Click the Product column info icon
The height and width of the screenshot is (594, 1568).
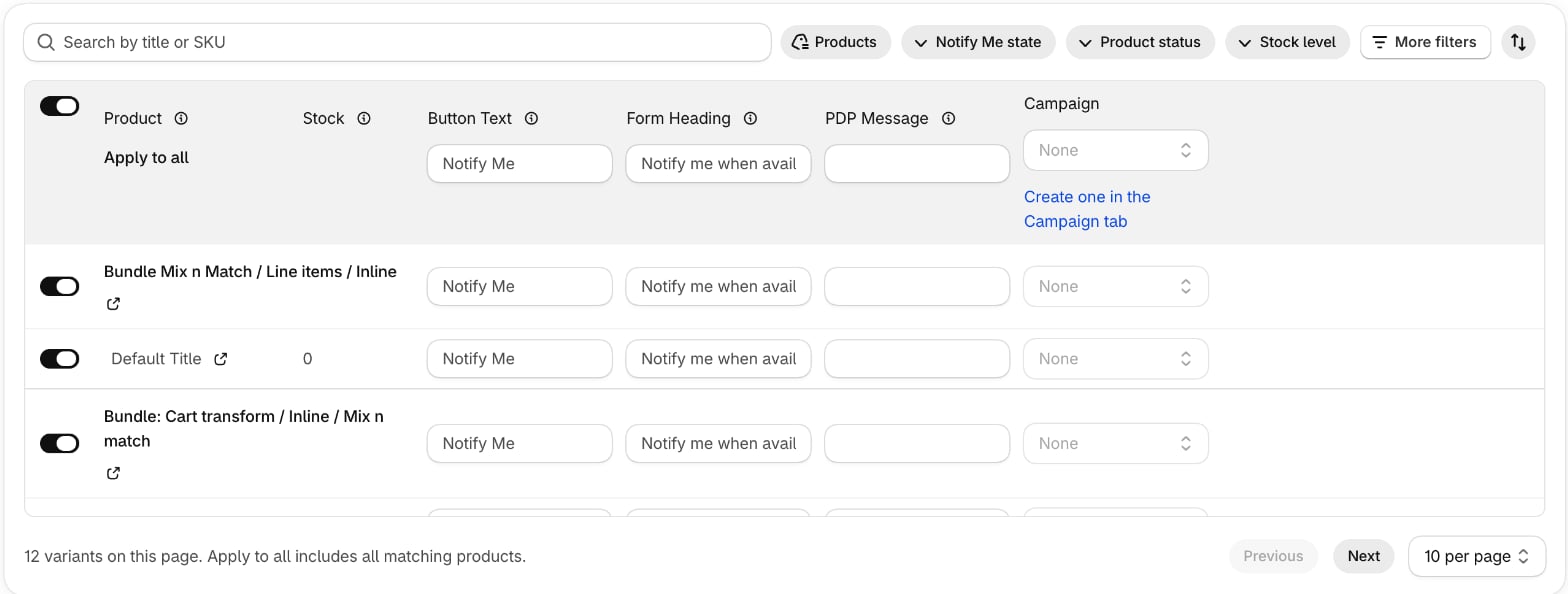coord(181,118)
